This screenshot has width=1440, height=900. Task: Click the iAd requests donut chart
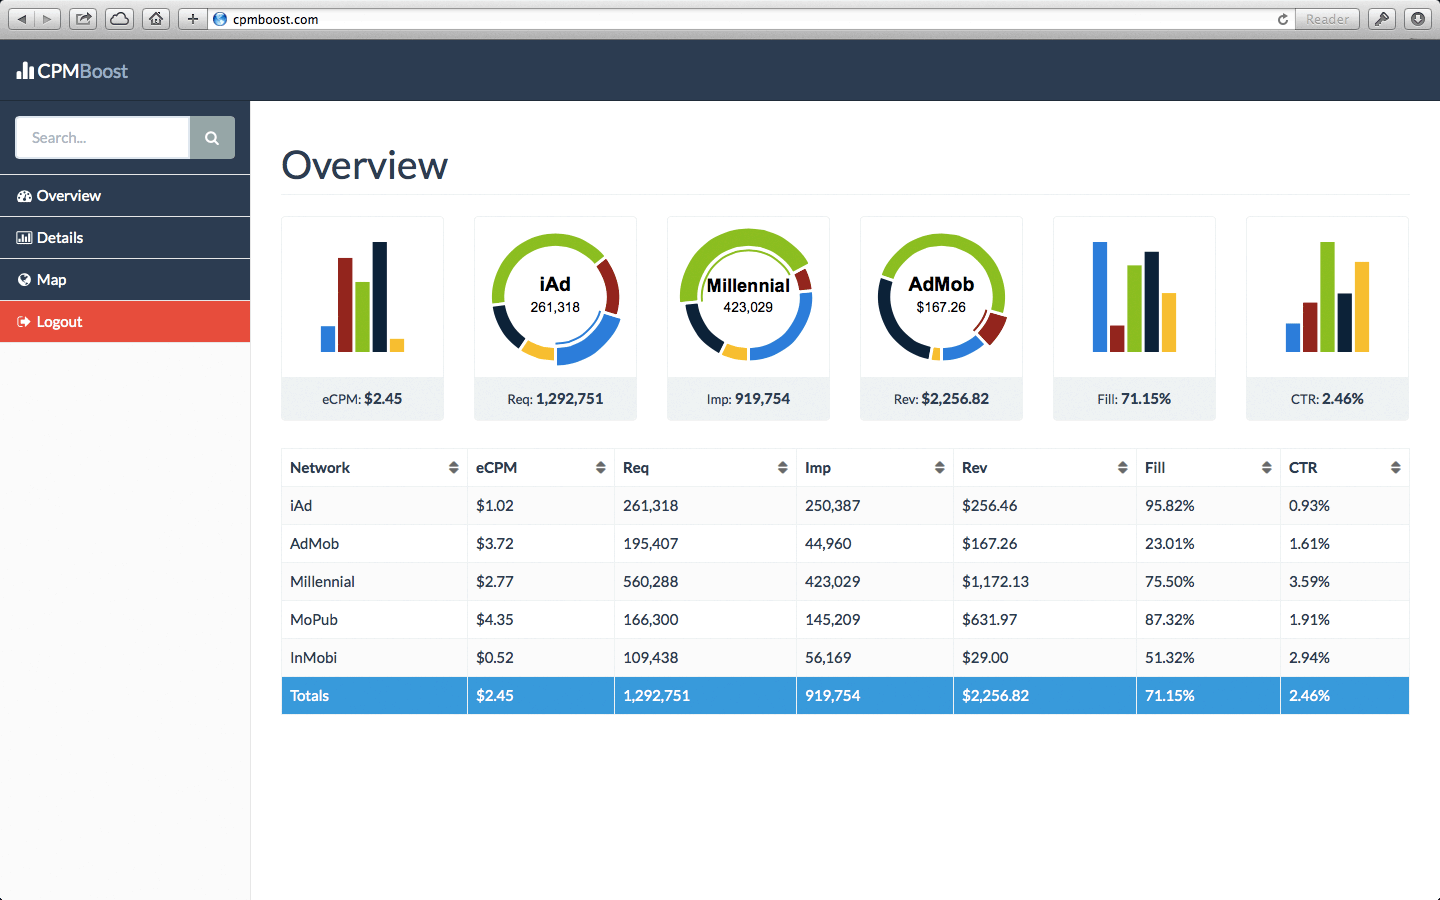coord(555,298)
